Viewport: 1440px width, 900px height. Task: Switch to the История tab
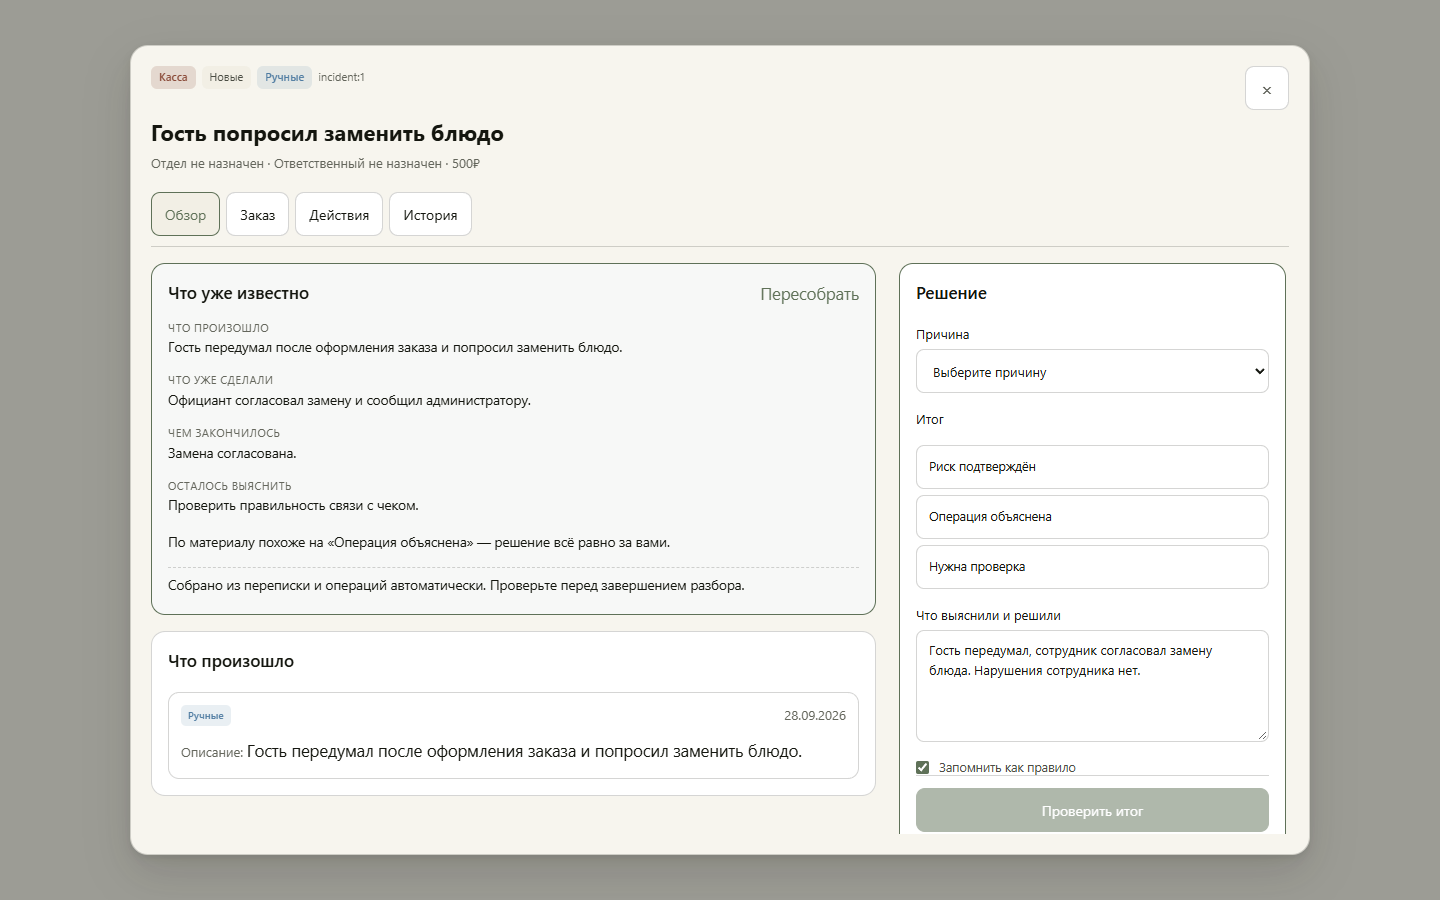[430, 214]
